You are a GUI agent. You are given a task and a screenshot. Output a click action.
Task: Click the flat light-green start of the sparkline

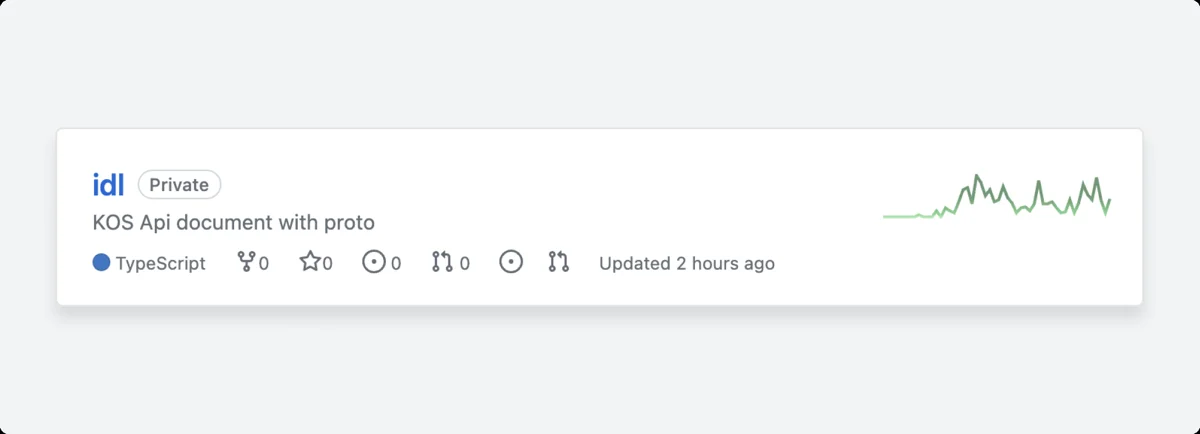click(x=898, y=216)
